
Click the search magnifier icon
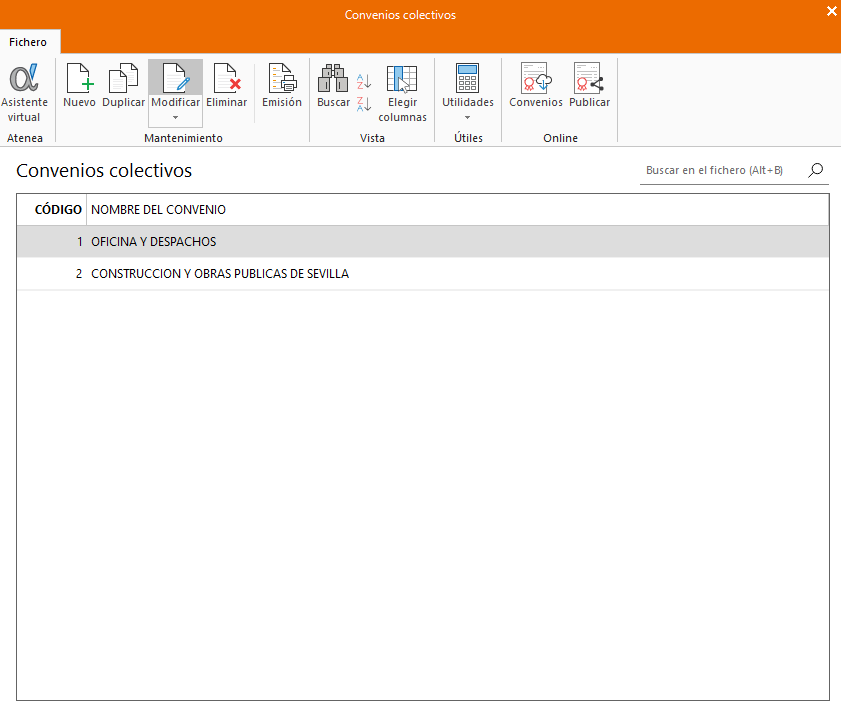816,170
